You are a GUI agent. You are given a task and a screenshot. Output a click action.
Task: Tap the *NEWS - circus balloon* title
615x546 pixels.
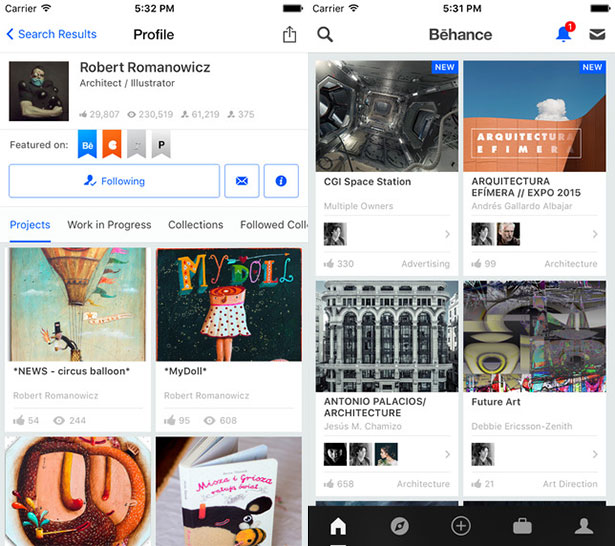[x=71, y=371]
